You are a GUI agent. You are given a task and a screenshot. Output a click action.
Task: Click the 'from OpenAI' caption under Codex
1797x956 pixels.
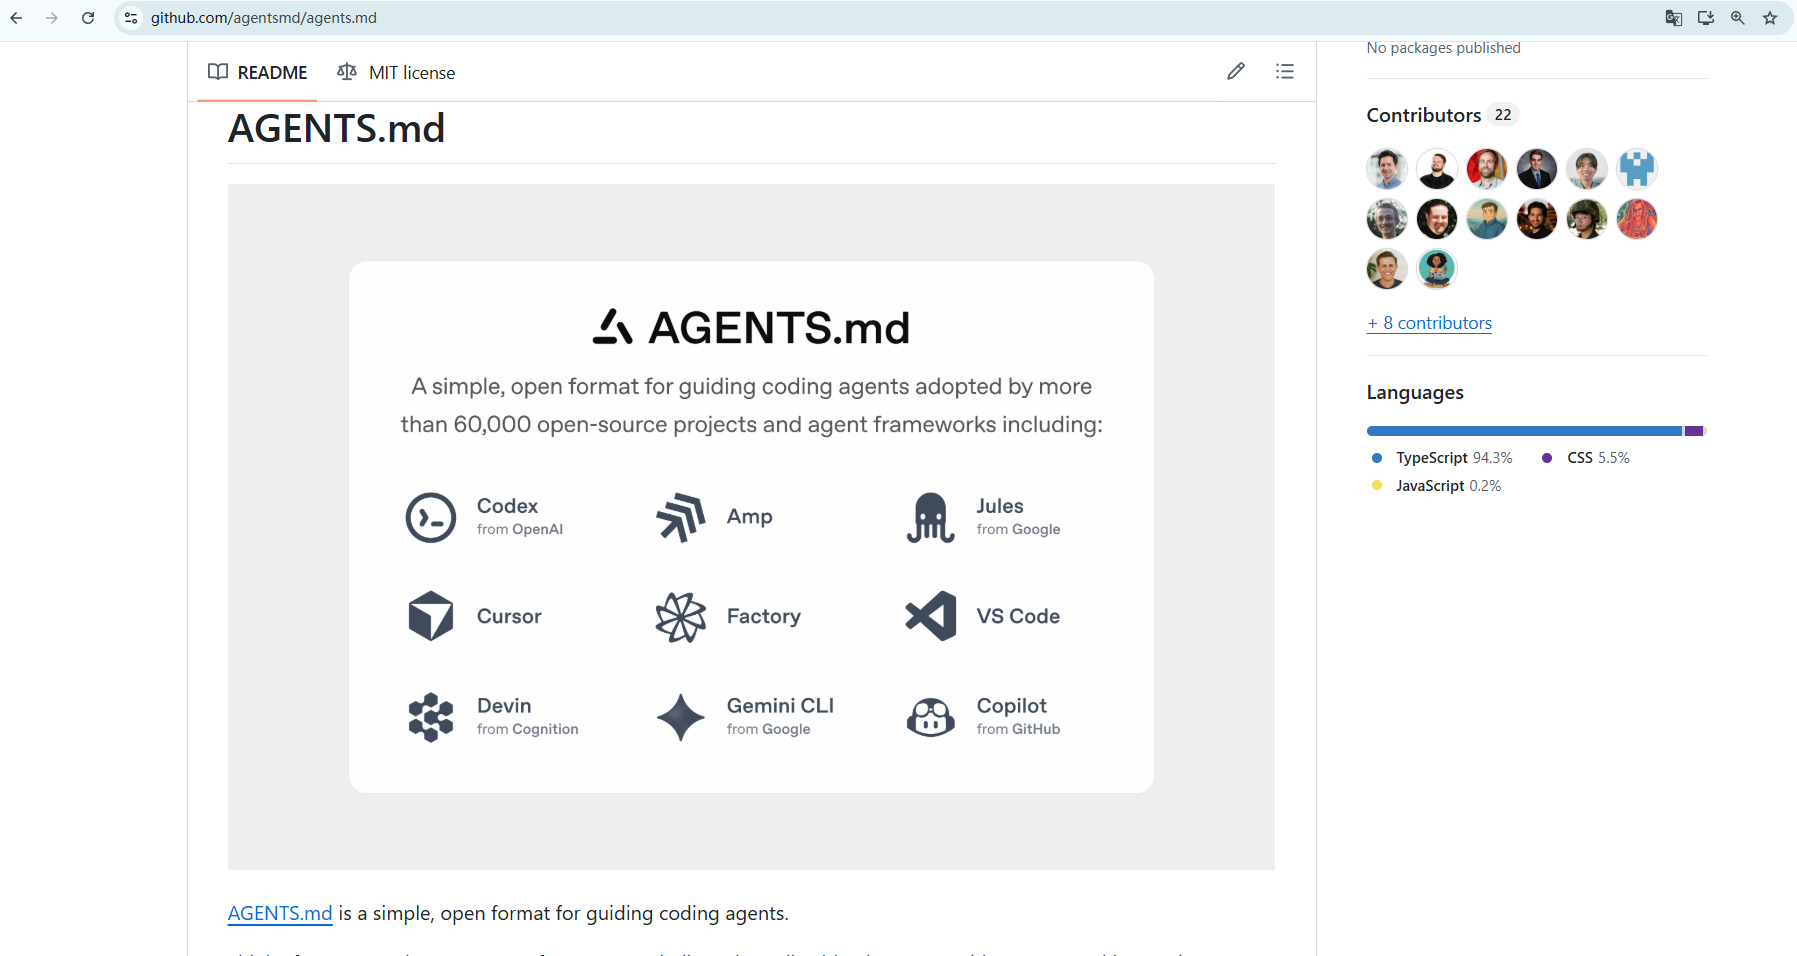[x=520, y=529]
